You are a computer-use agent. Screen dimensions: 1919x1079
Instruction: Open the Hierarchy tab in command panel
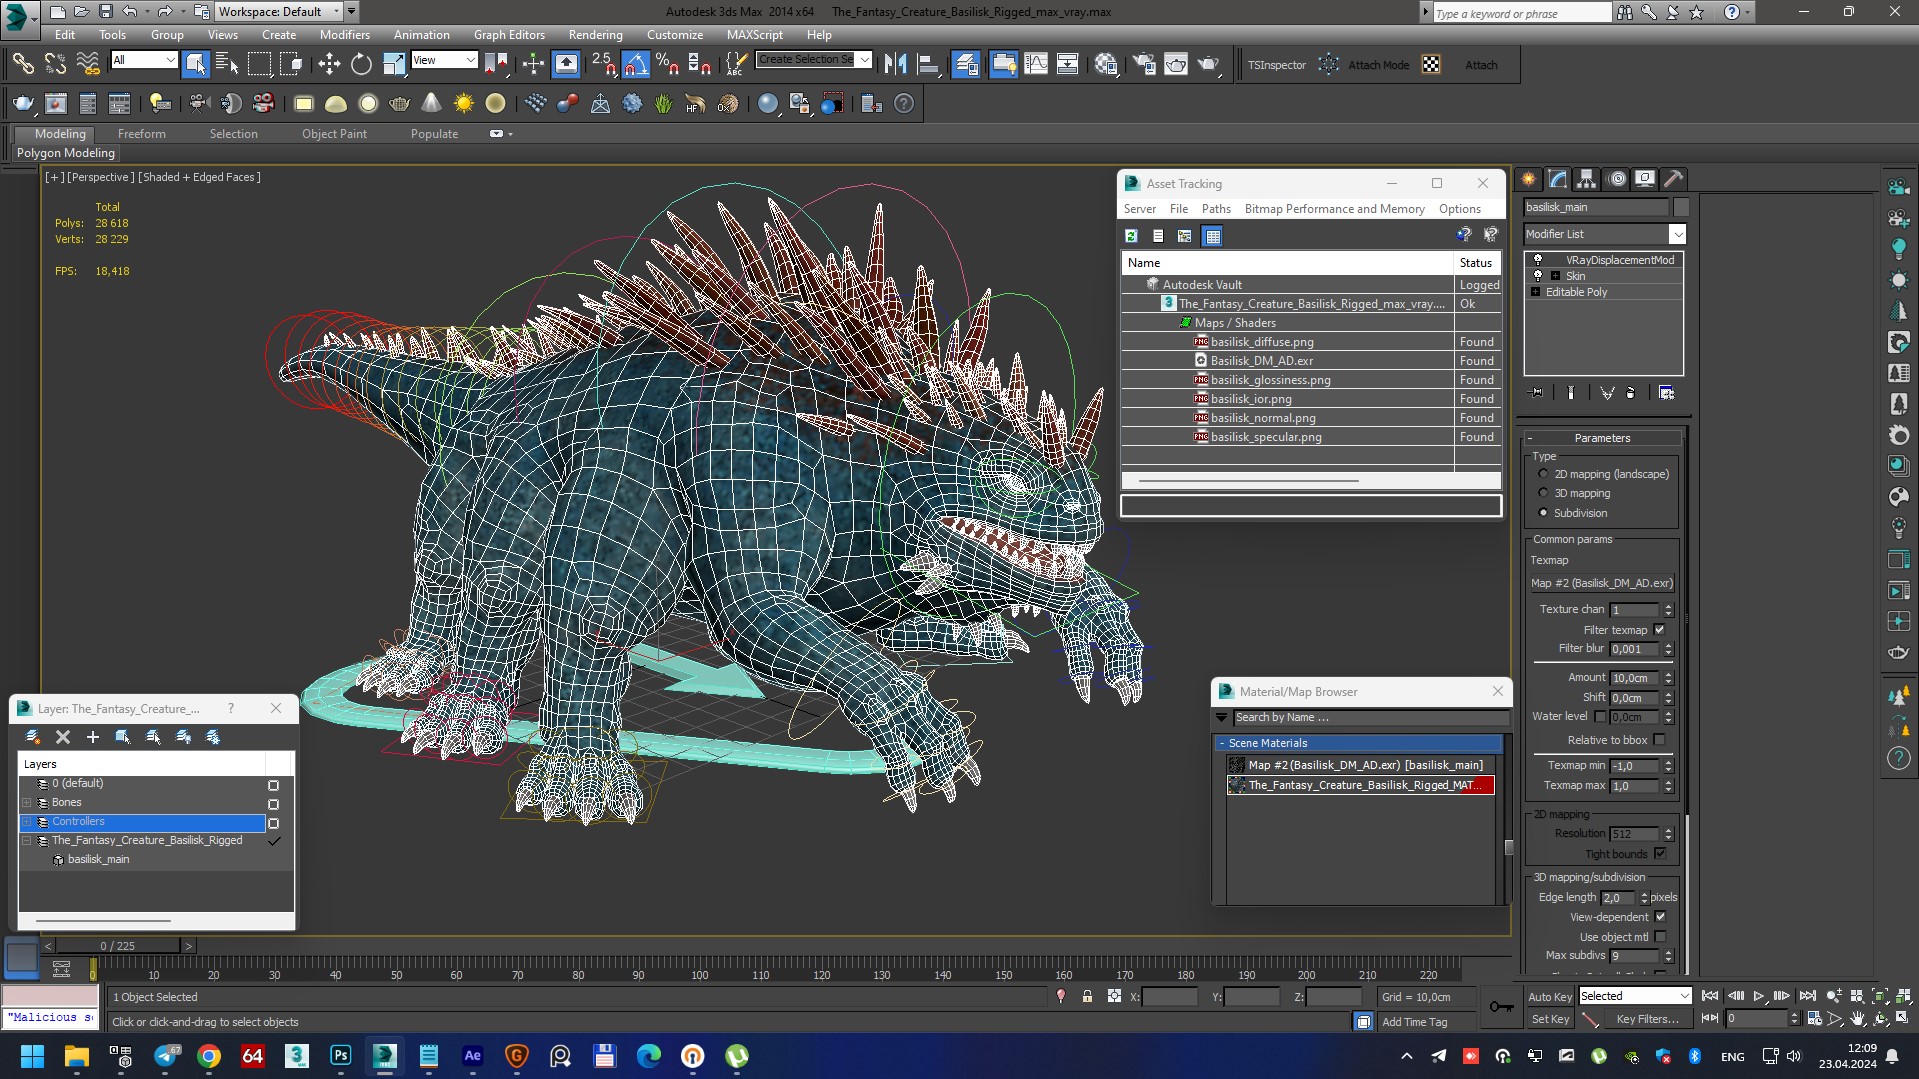pyautogui.click(x=1586, y=179)
